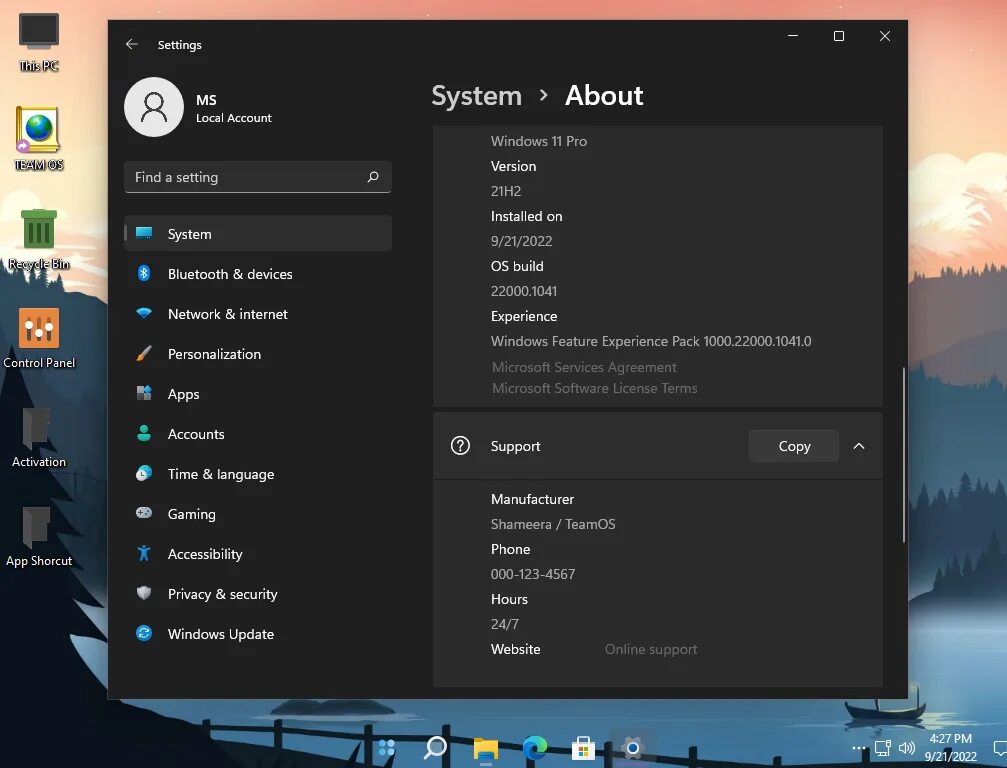Open Microsoft Software License Terms link

(x=595, y=388)
